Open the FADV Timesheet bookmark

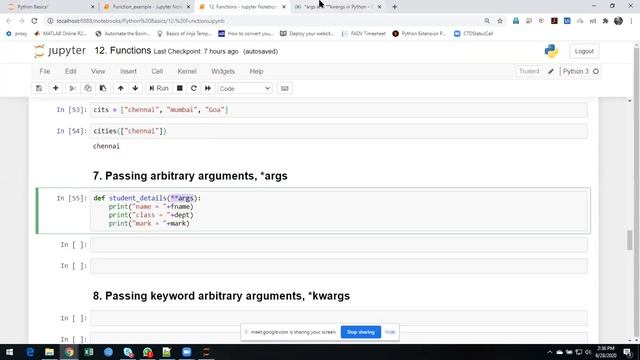click(364, 33)
